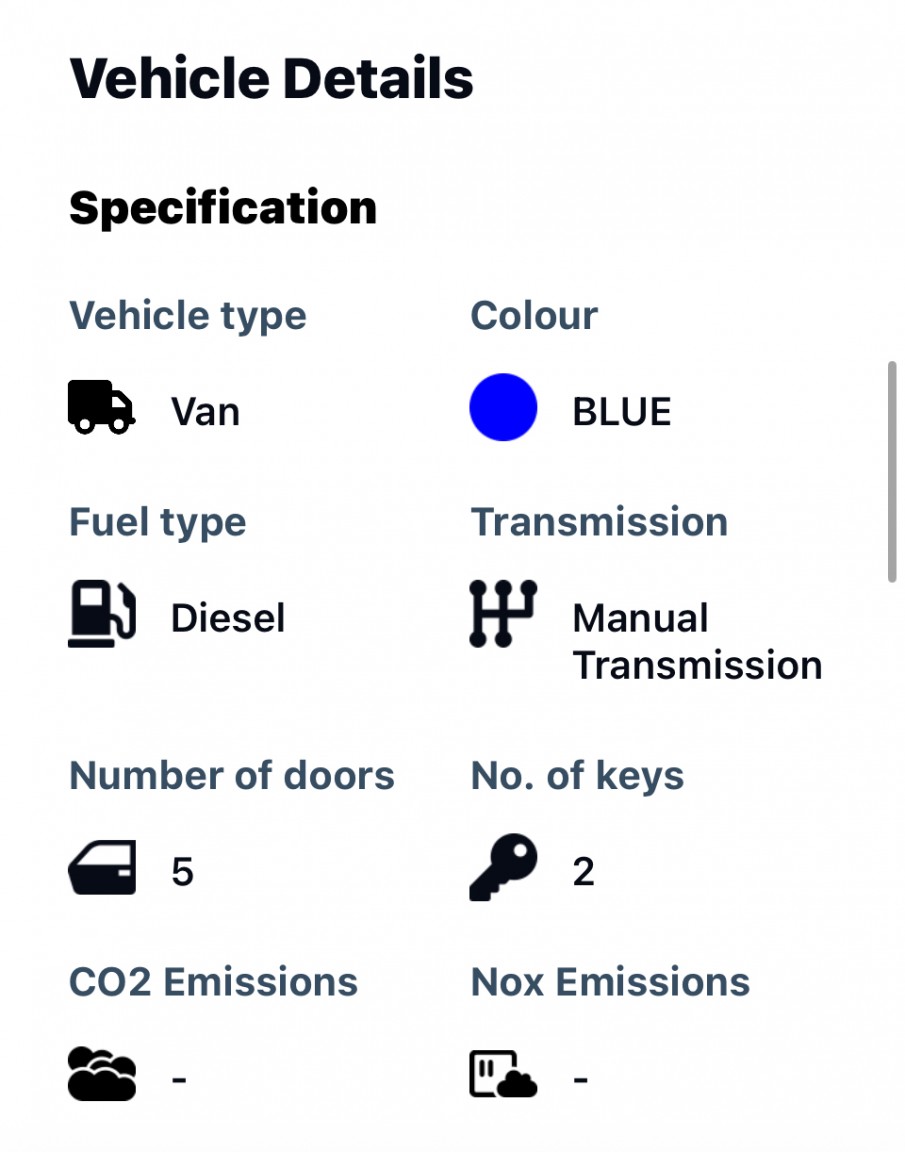Viewport: 905px width, 1152px height.
Task: Click the CO2 Emissions cloud icon
Action: (x=101, y=1074)
